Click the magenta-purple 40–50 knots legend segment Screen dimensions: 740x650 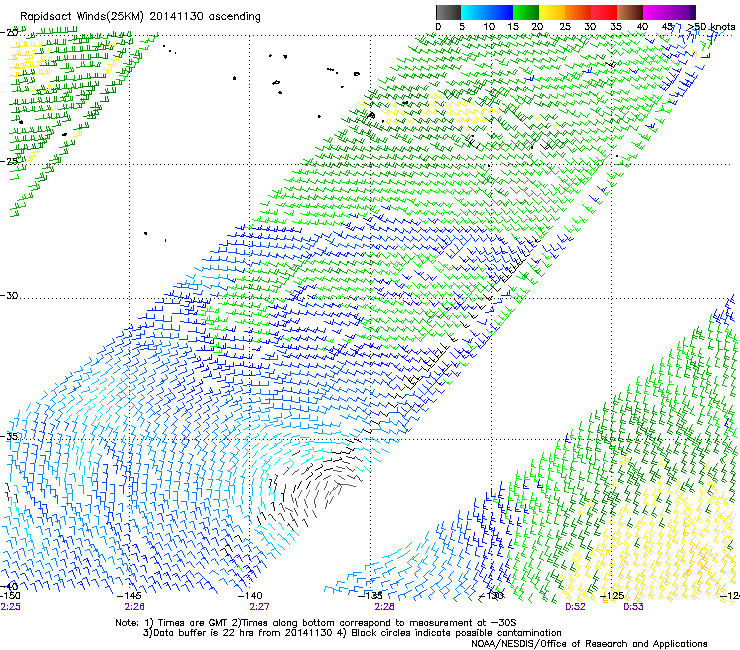pyautogui.click(x=669, y=12)
